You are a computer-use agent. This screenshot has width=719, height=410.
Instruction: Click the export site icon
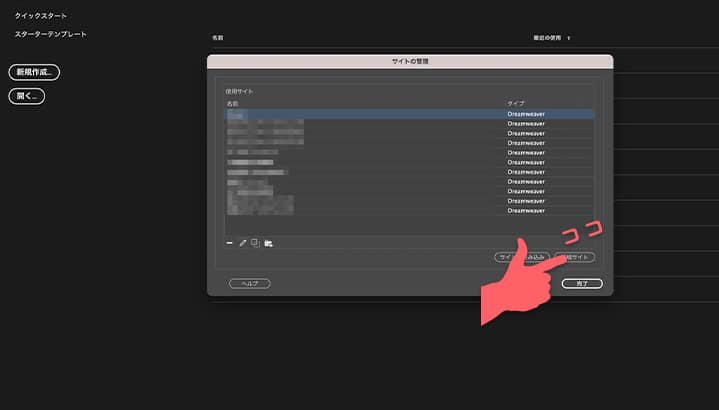[268, 243]
